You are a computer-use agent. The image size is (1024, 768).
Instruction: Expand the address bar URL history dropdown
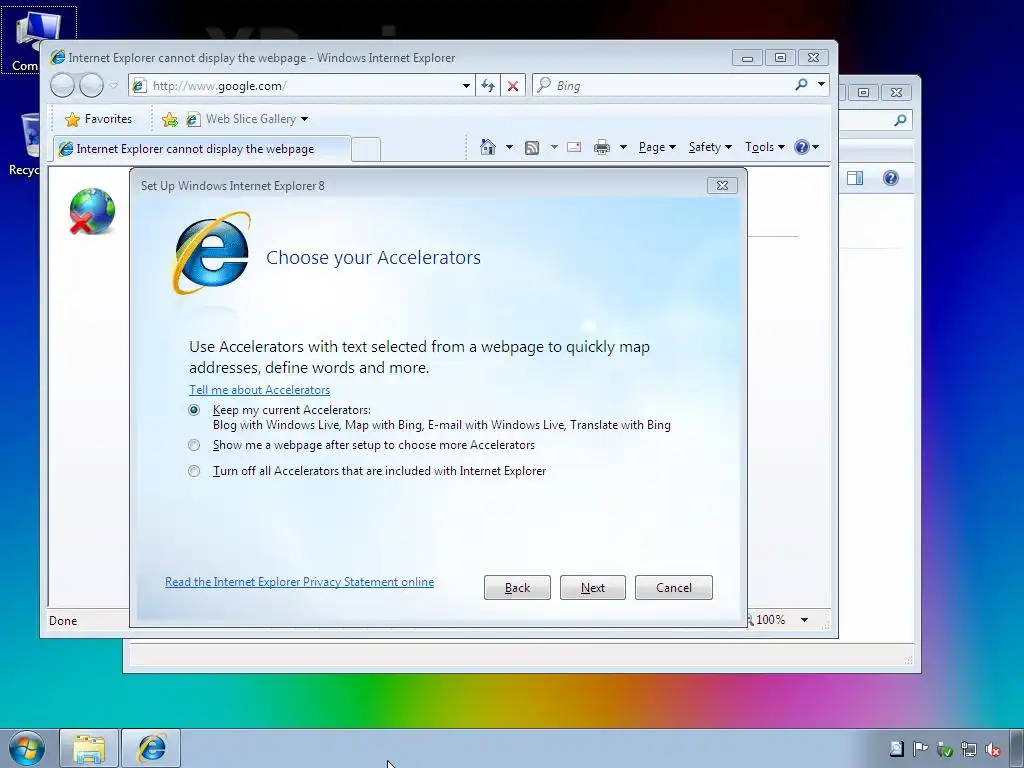(x=466, y=86)
